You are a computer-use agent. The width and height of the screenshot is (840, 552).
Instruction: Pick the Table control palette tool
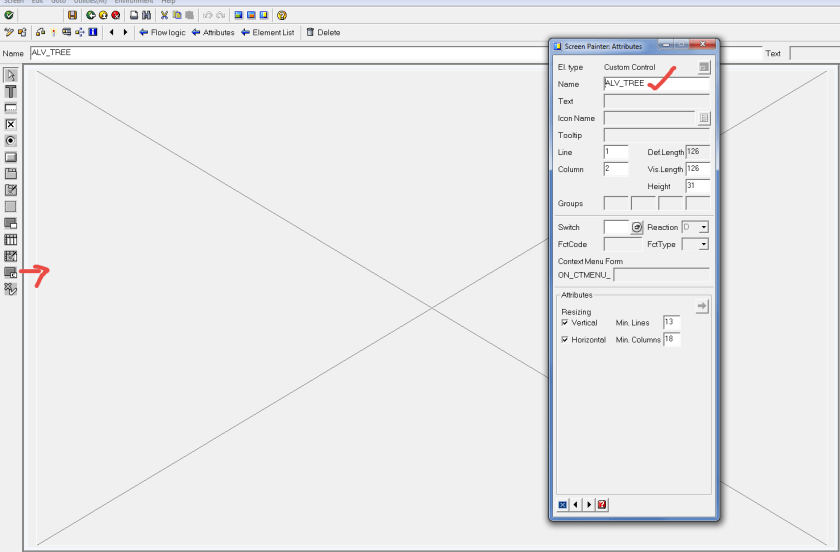tap(11, 239)
